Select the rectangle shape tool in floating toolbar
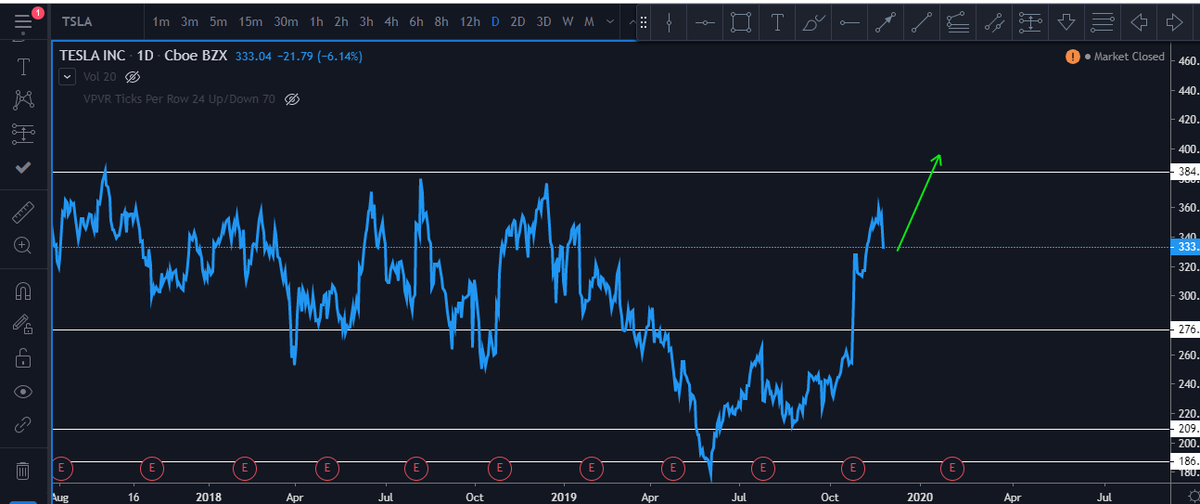1200x504 pixels. click(x=741, y=22)
